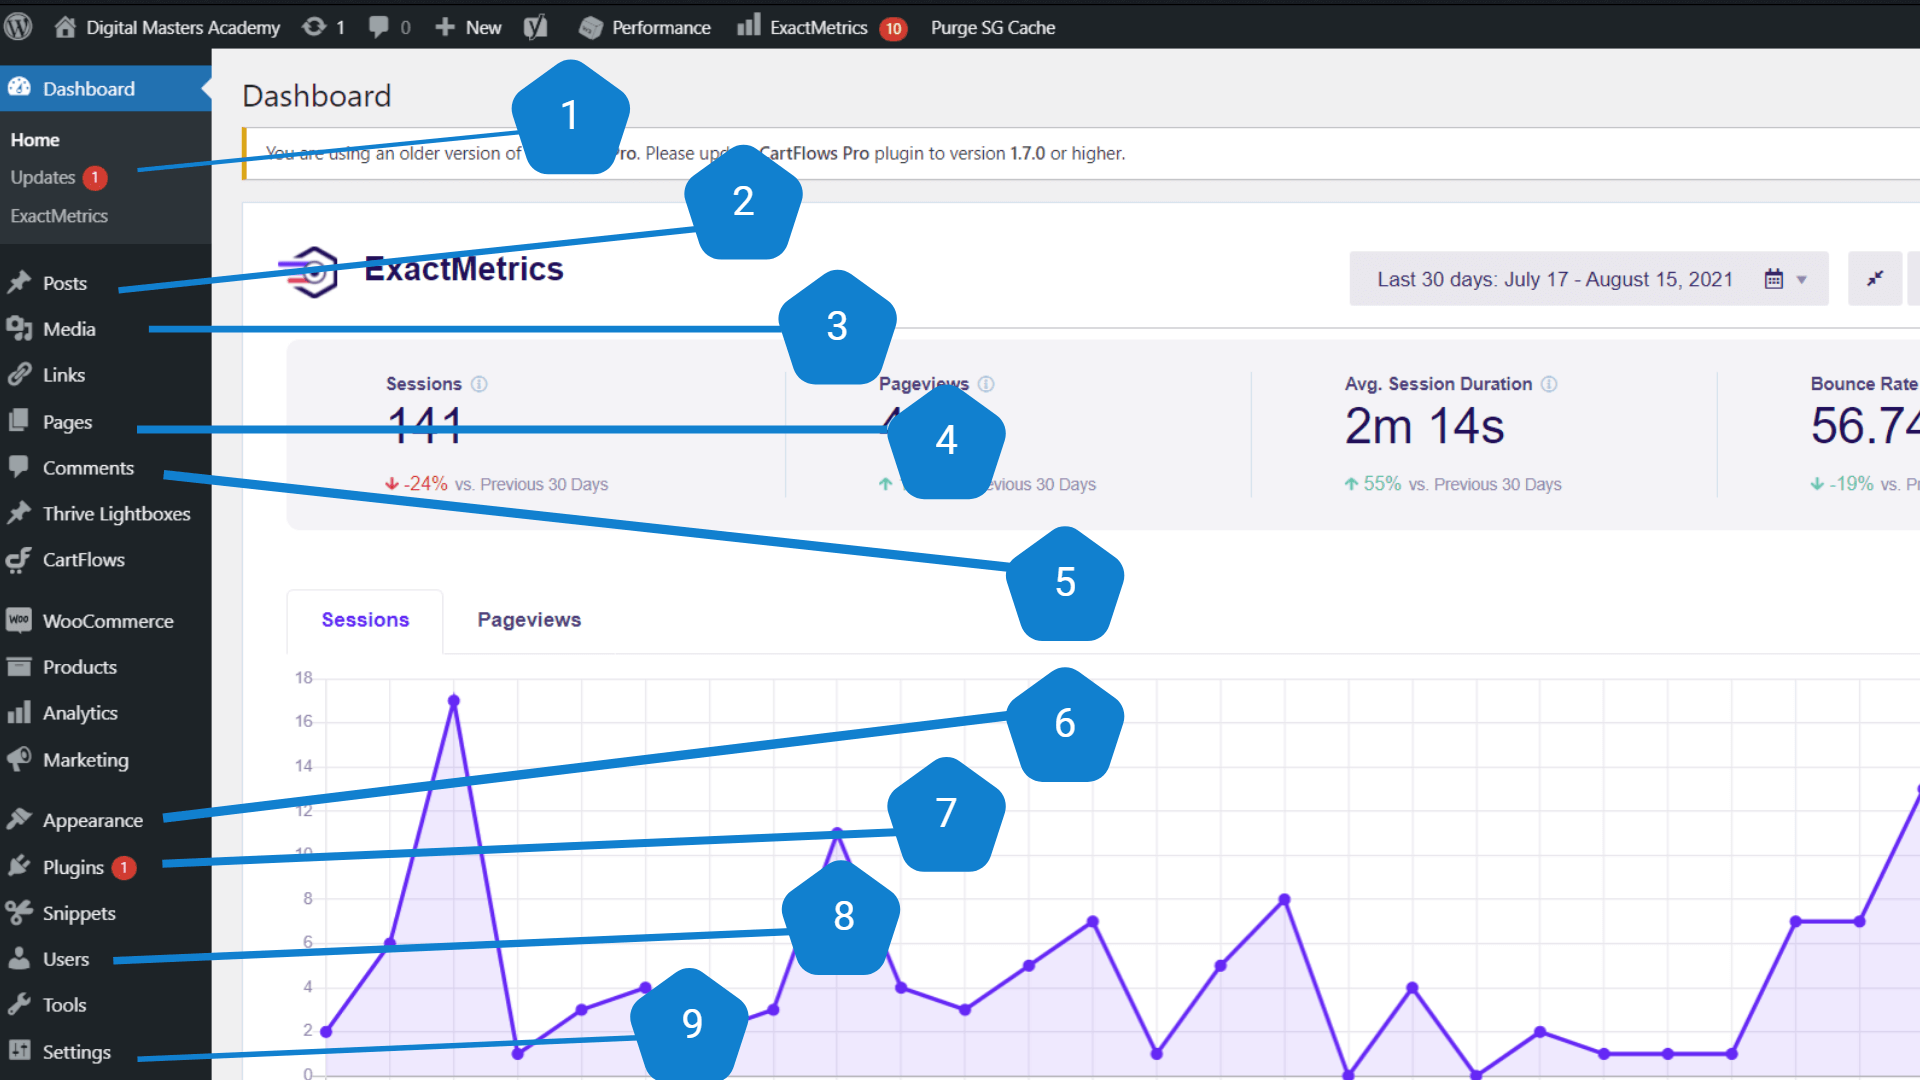This screenshot has width=1920, height=1080.
Task: Click the Links chain icon
Action: [19, 374]
